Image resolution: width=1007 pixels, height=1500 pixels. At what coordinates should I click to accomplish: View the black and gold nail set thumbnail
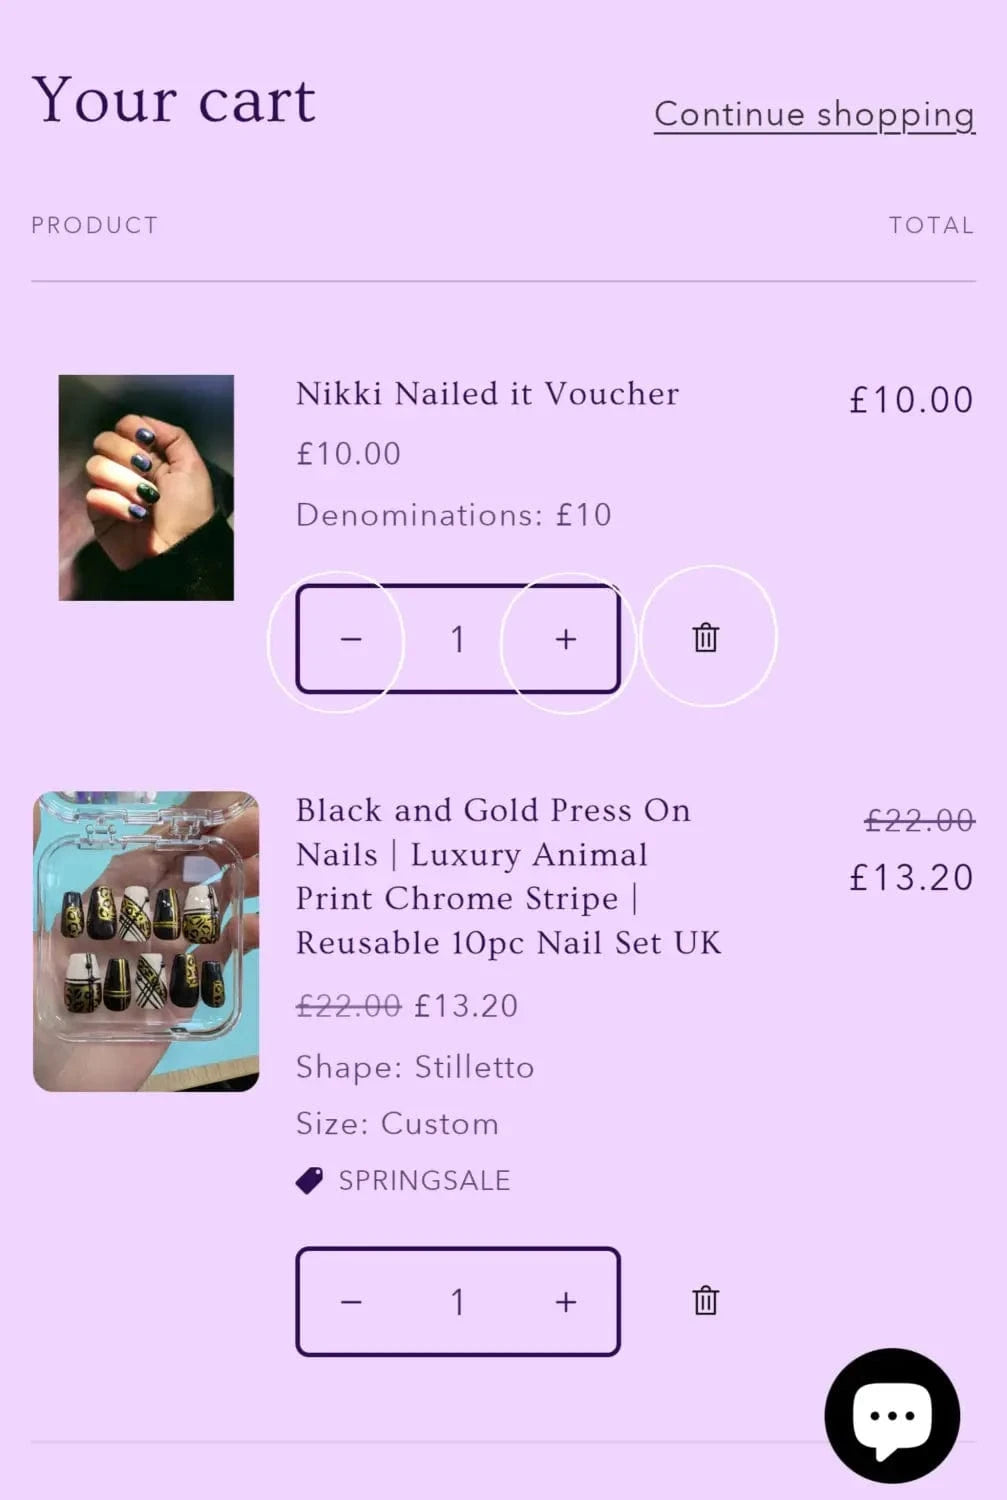click(x=146, y=941)
